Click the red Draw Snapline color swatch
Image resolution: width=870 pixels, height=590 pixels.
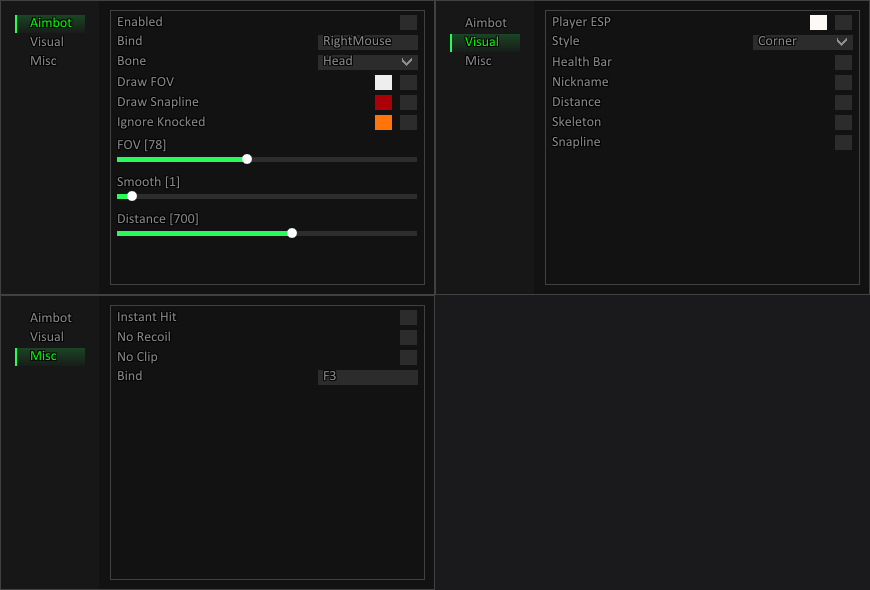(x=385, y=102)
